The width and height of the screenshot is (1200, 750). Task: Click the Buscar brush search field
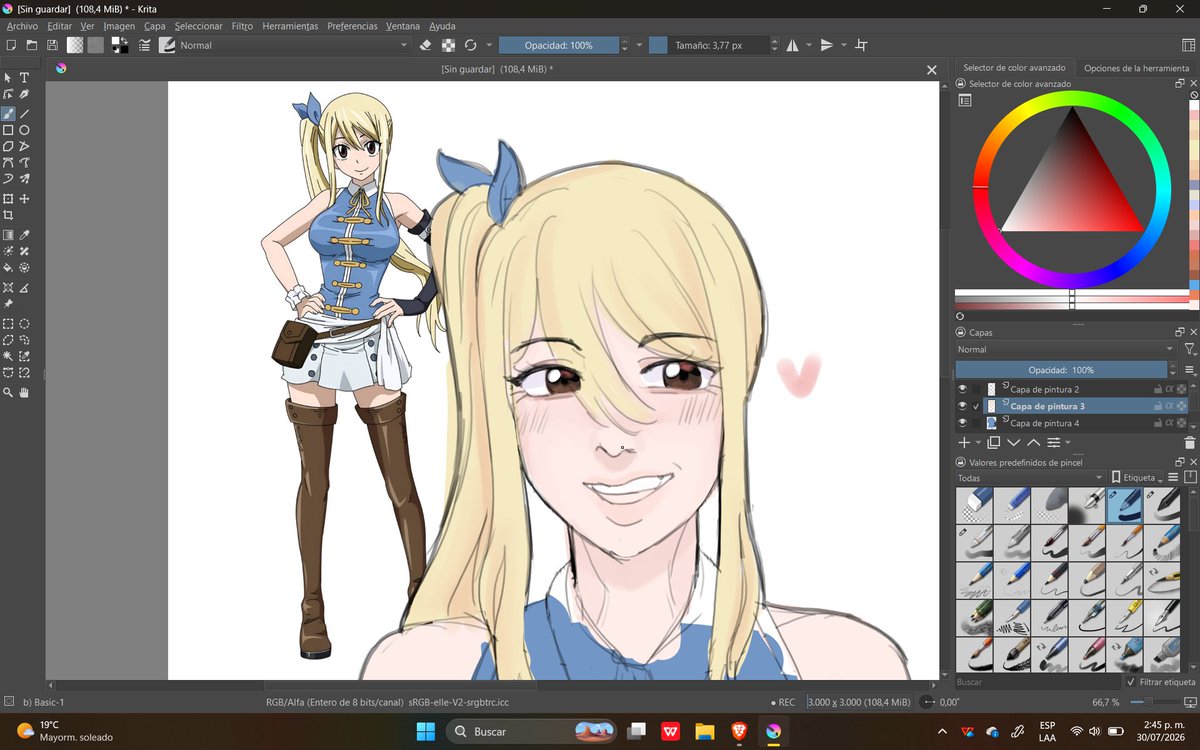[1038, 682]
